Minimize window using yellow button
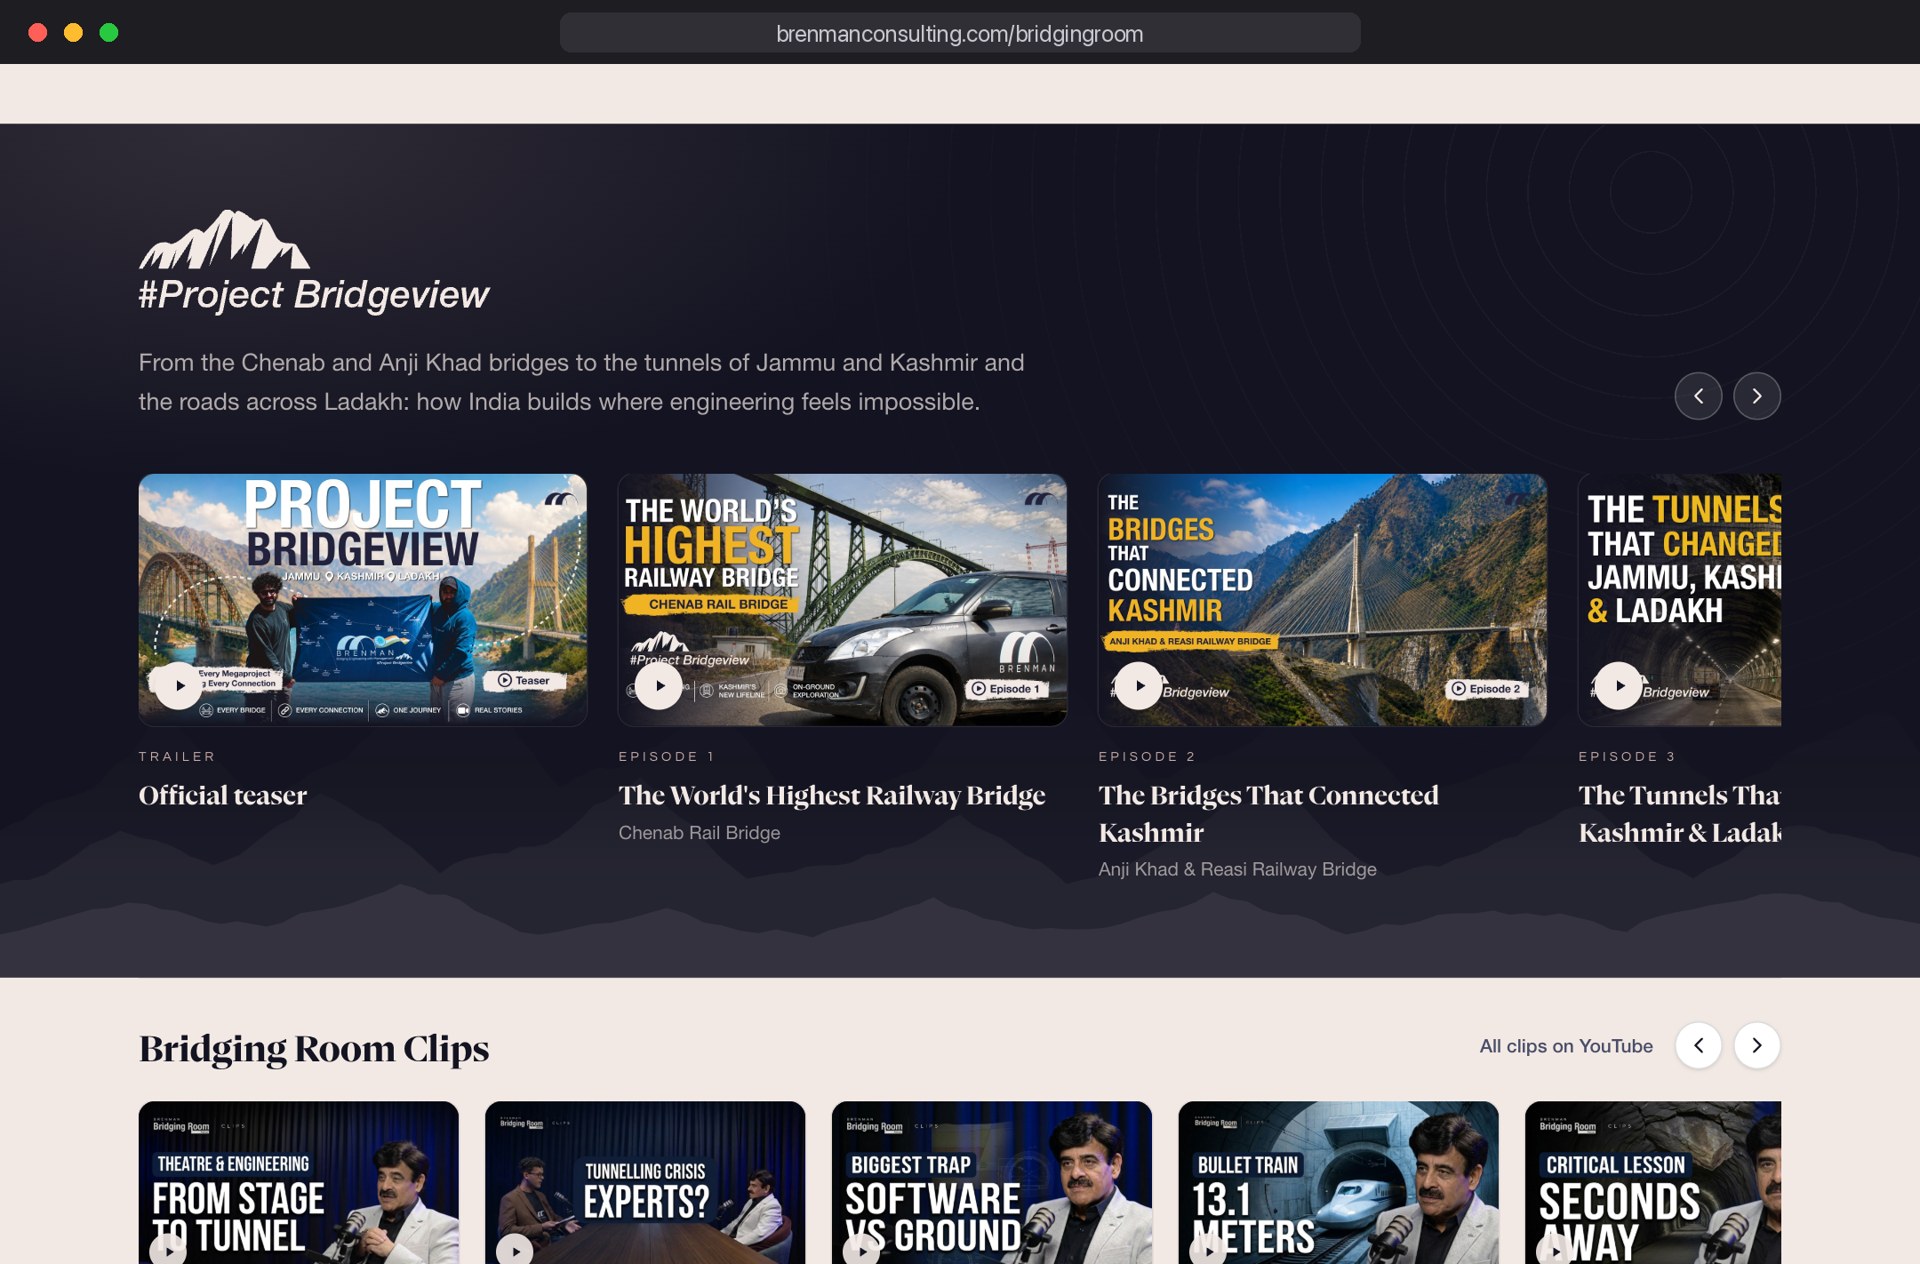 tap(73, 32)
